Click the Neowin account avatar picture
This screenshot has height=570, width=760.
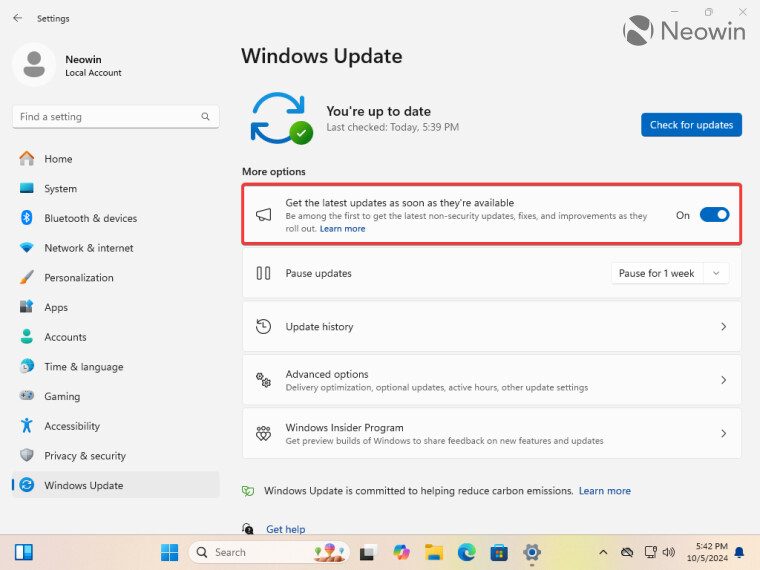click(x=34, y=64)
